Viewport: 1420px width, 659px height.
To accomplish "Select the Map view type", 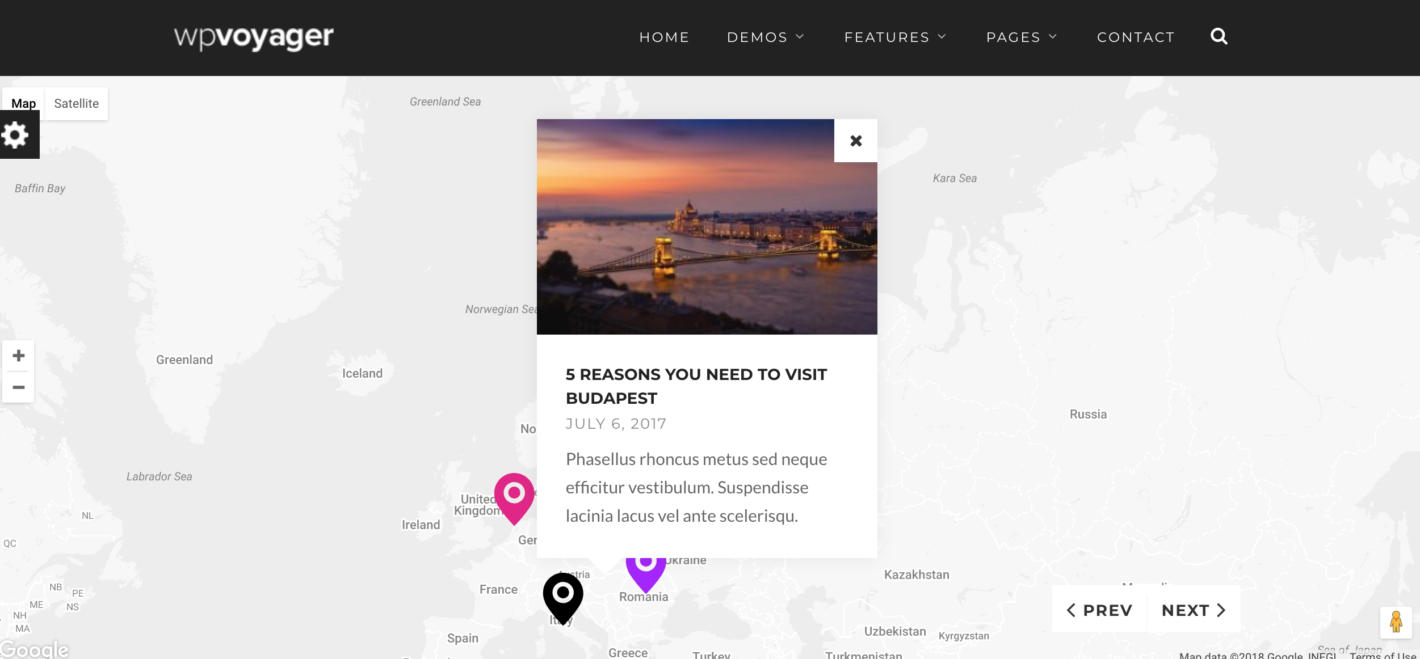I will pyautogui.click(x=24, y=104).
